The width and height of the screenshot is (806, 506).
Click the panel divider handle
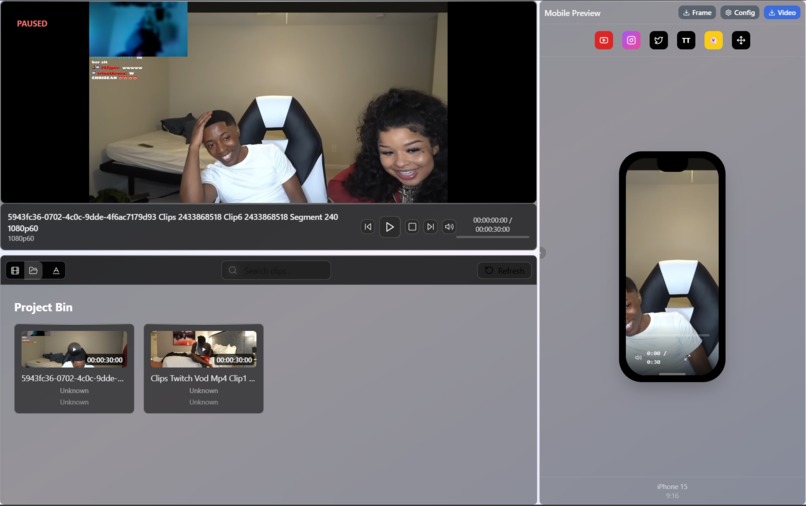tap(542, 253)
